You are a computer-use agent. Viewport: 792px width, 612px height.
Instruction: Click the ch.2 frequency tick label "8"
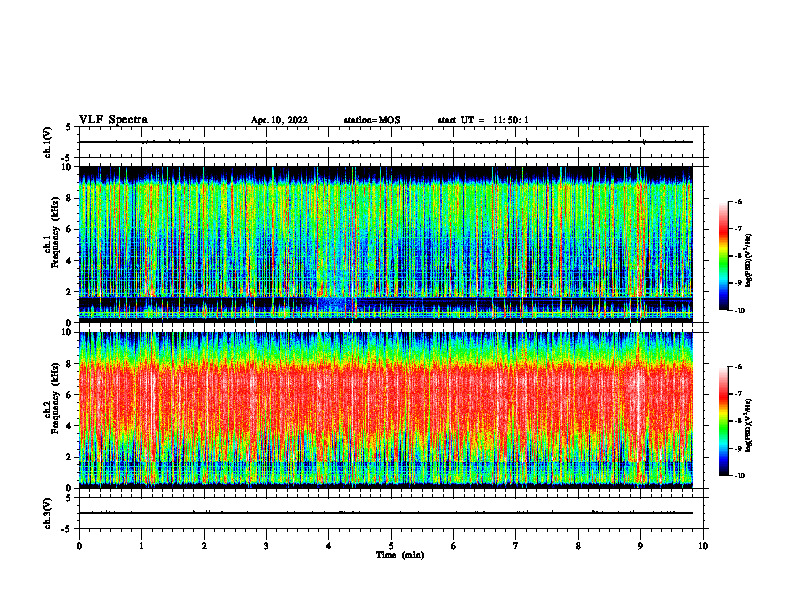point(70,364)
